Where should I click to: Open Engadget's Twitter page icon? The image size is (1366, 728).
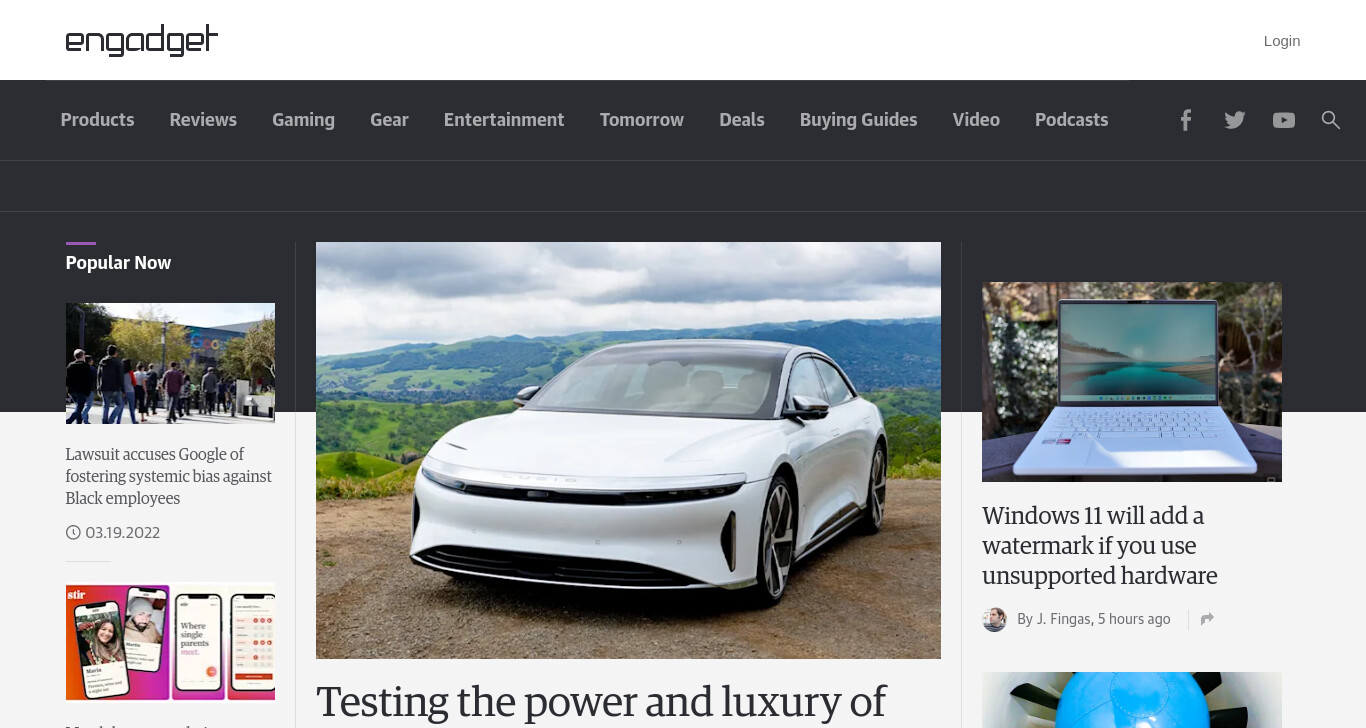click(x=1235, y=120)
